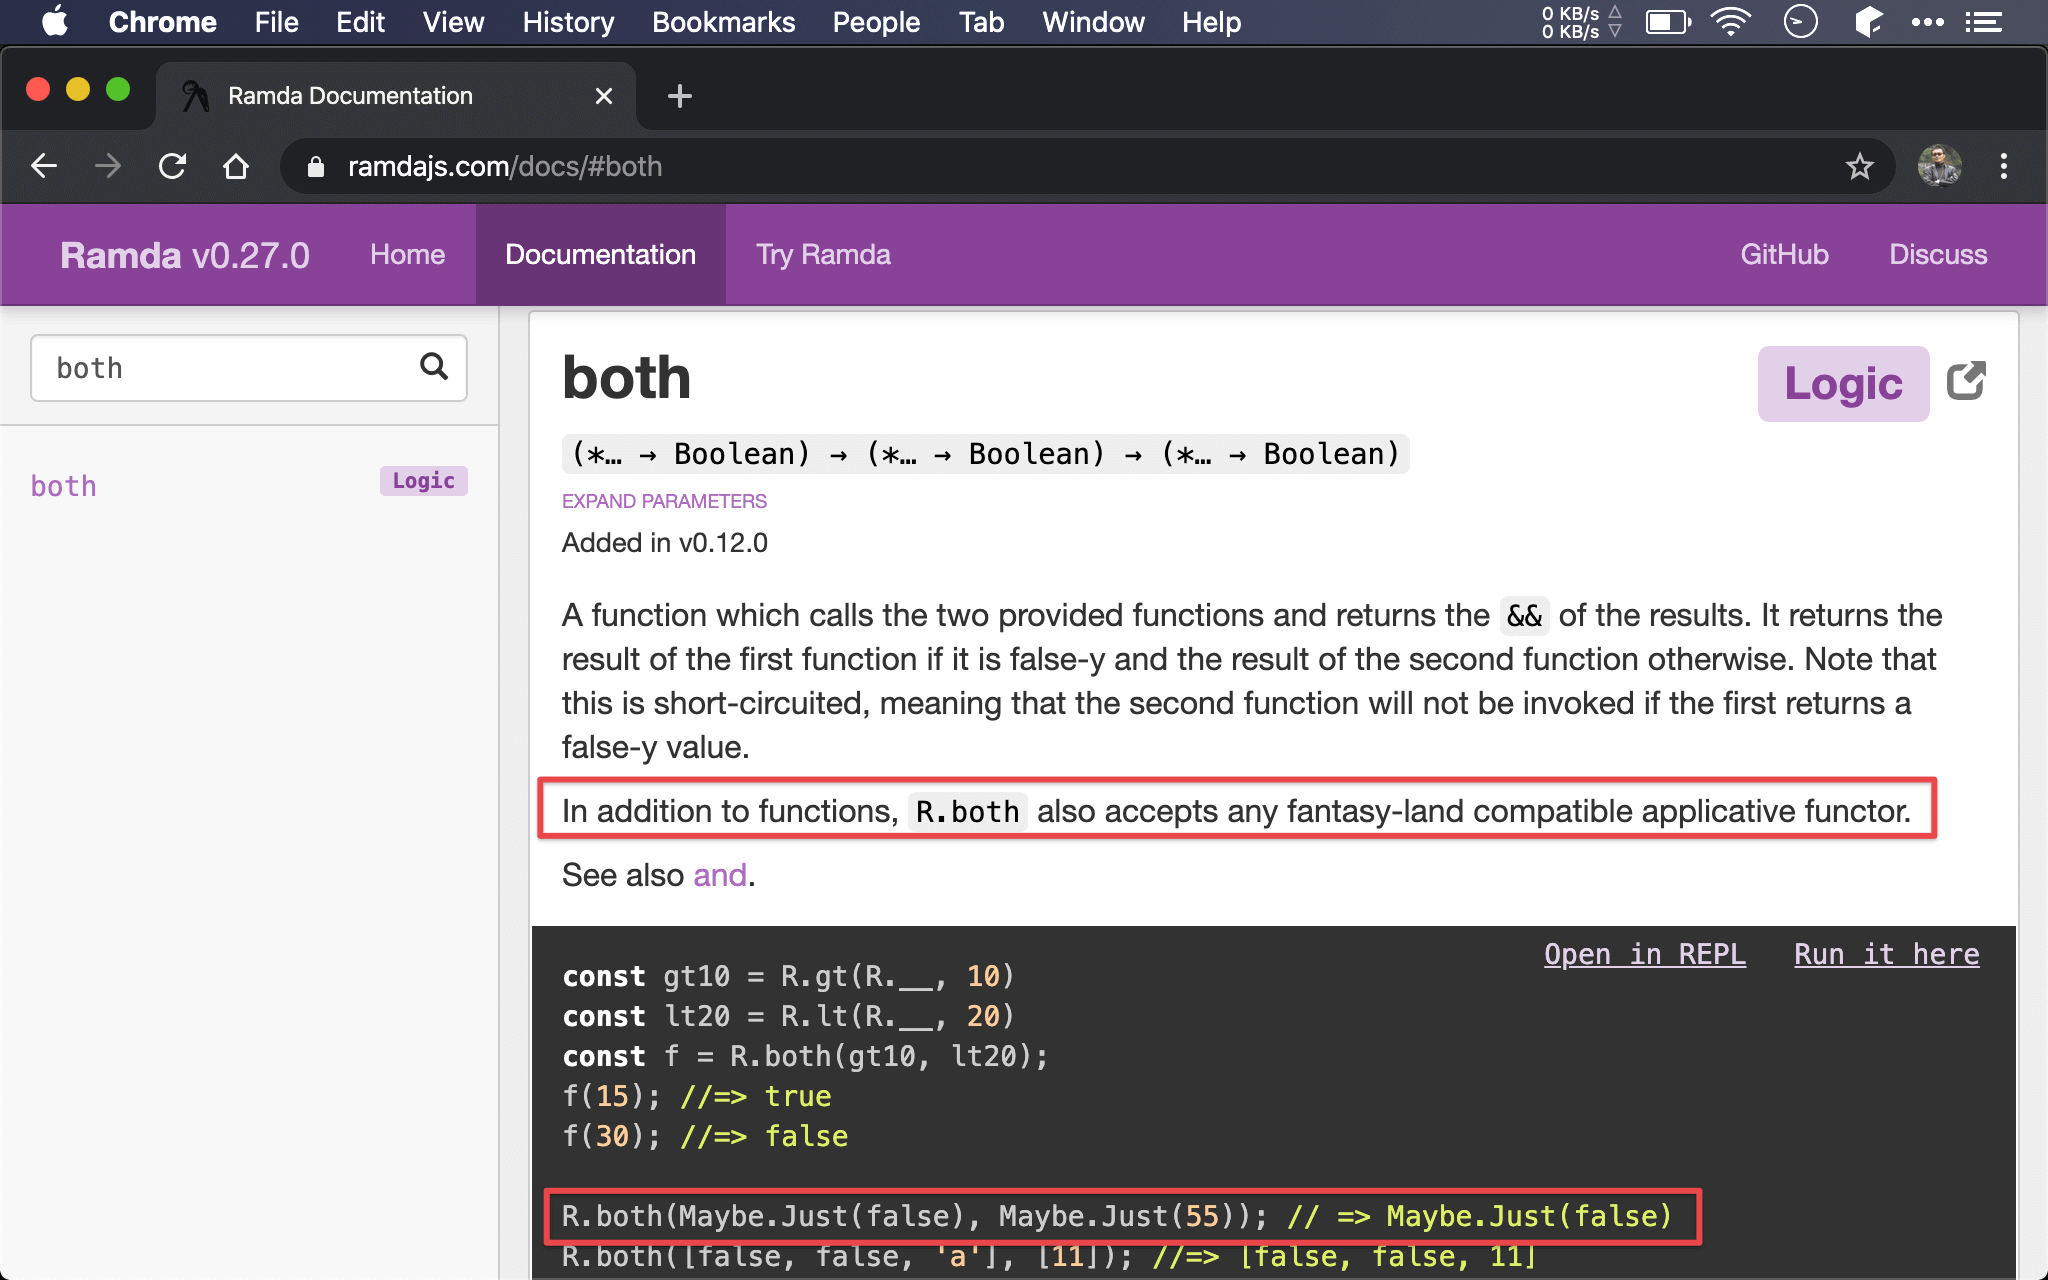Open the example in REPL
Image resolution: width=2048 pixels, height=1280 pixels.
pos(1645,954)
